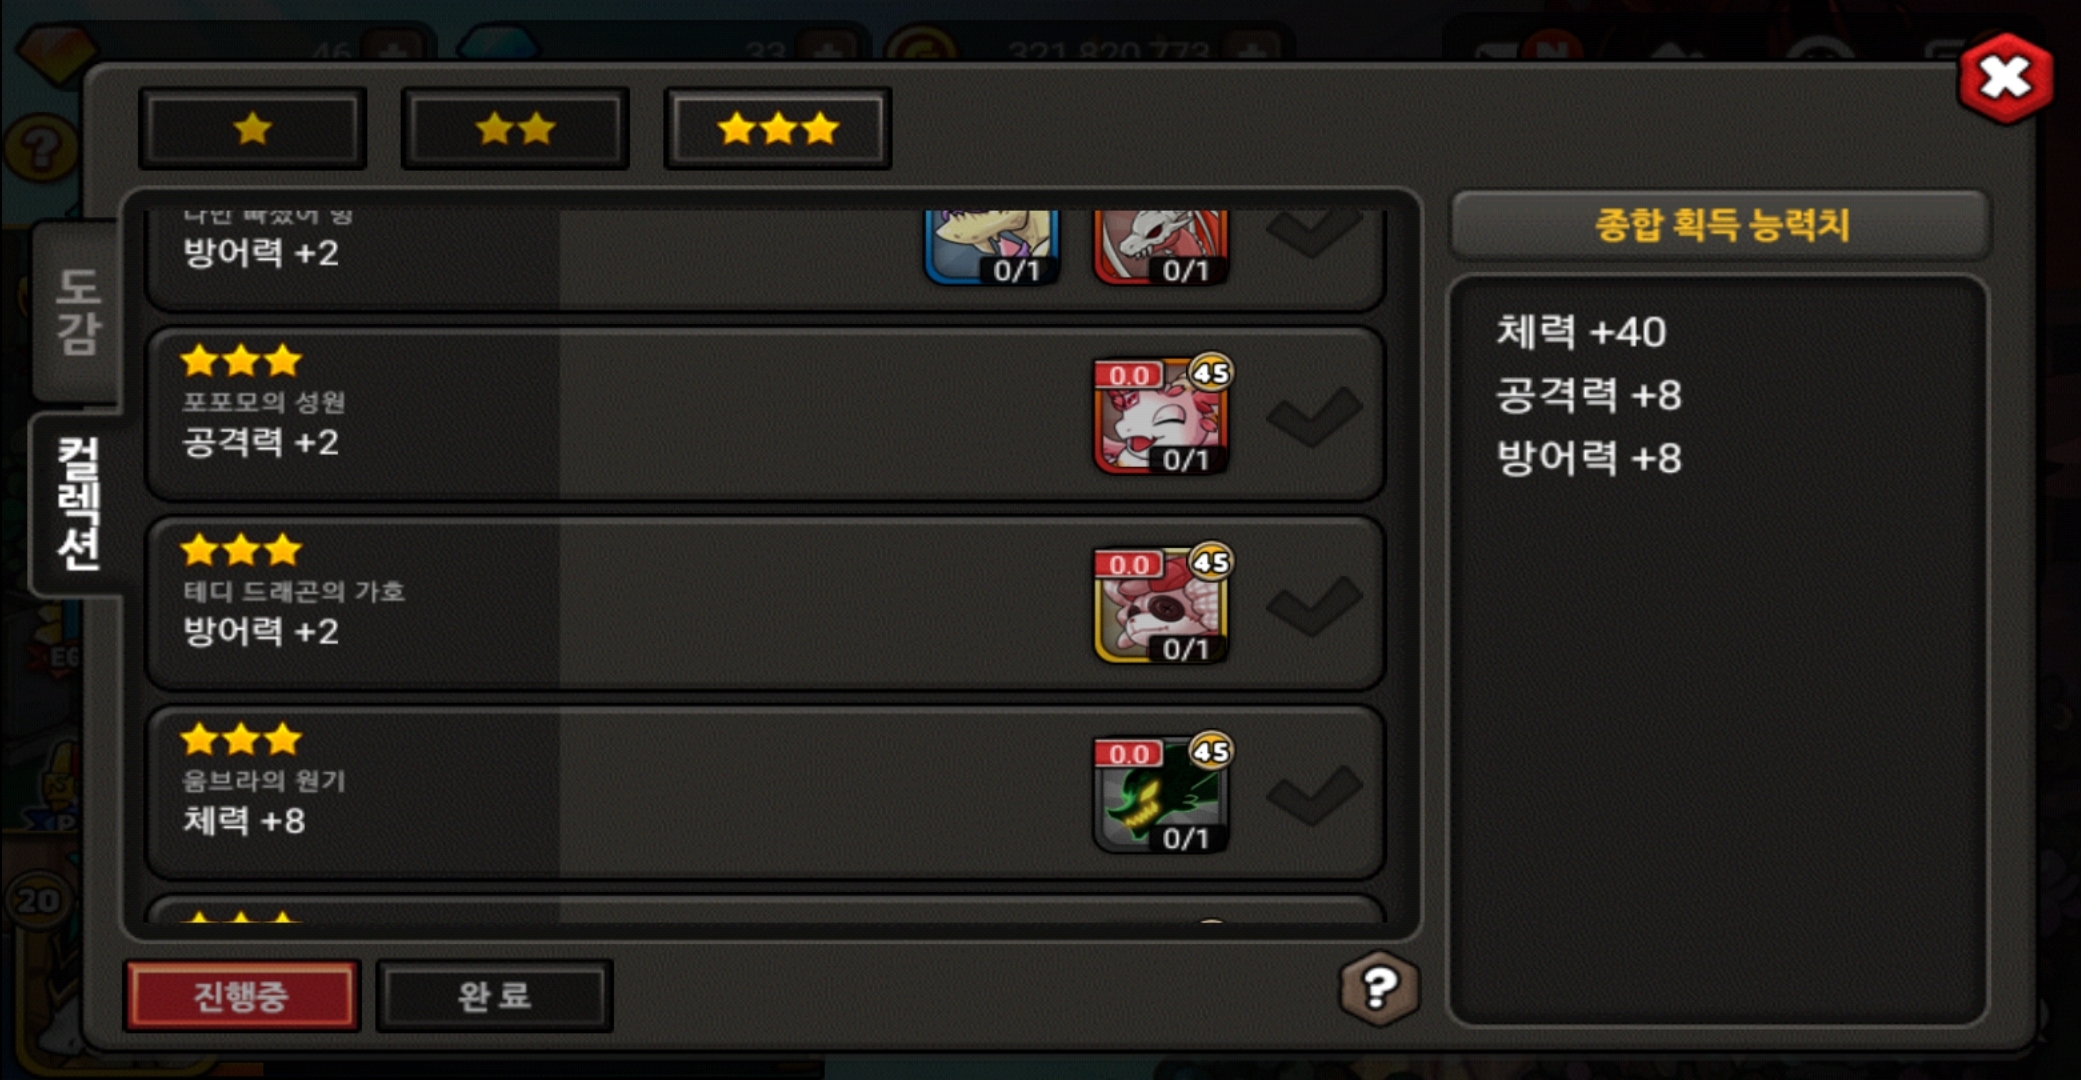Screen dimensions: 2081x1080
Task: Toggle the checkmark for 포포모의 성원
Action: 1314,415
